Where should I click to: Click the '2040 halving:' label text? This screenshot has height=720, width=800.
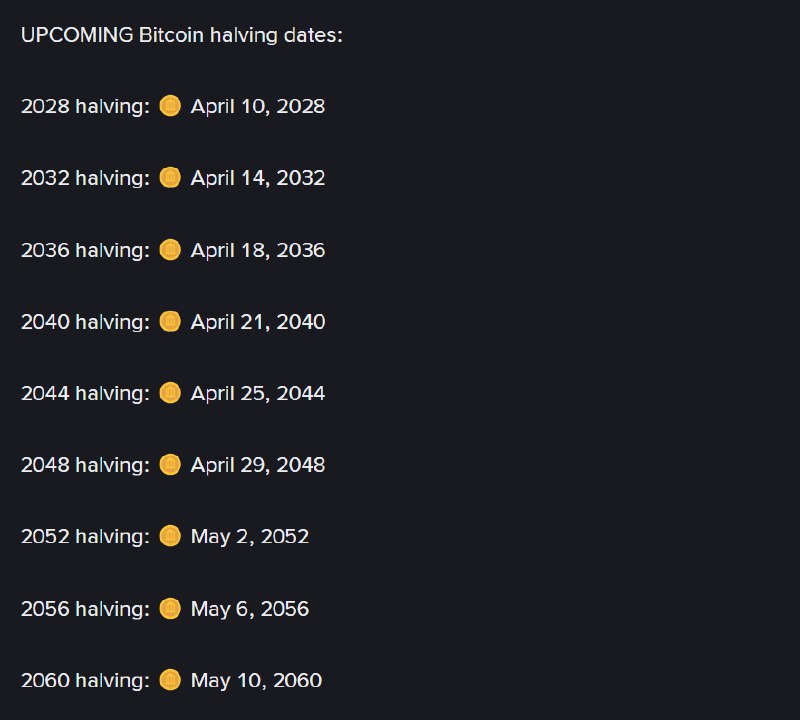[85, 322]
